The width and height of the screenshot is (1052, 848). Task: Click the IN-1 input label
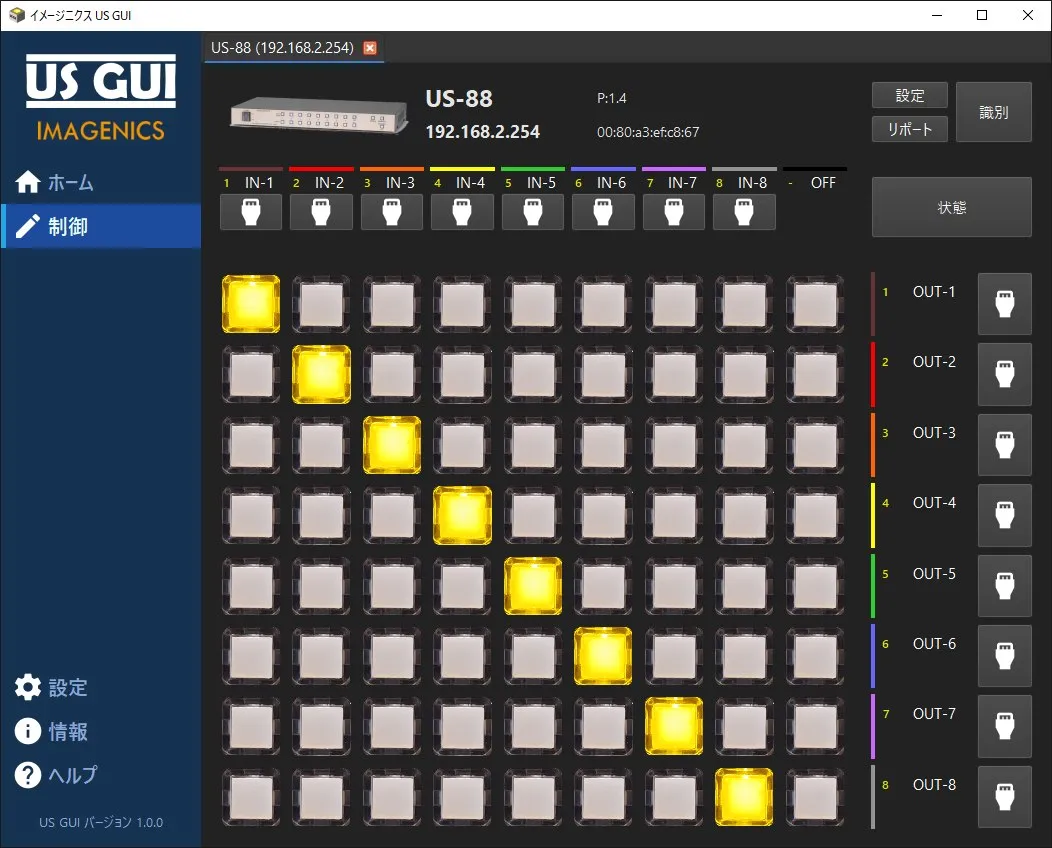259,182
